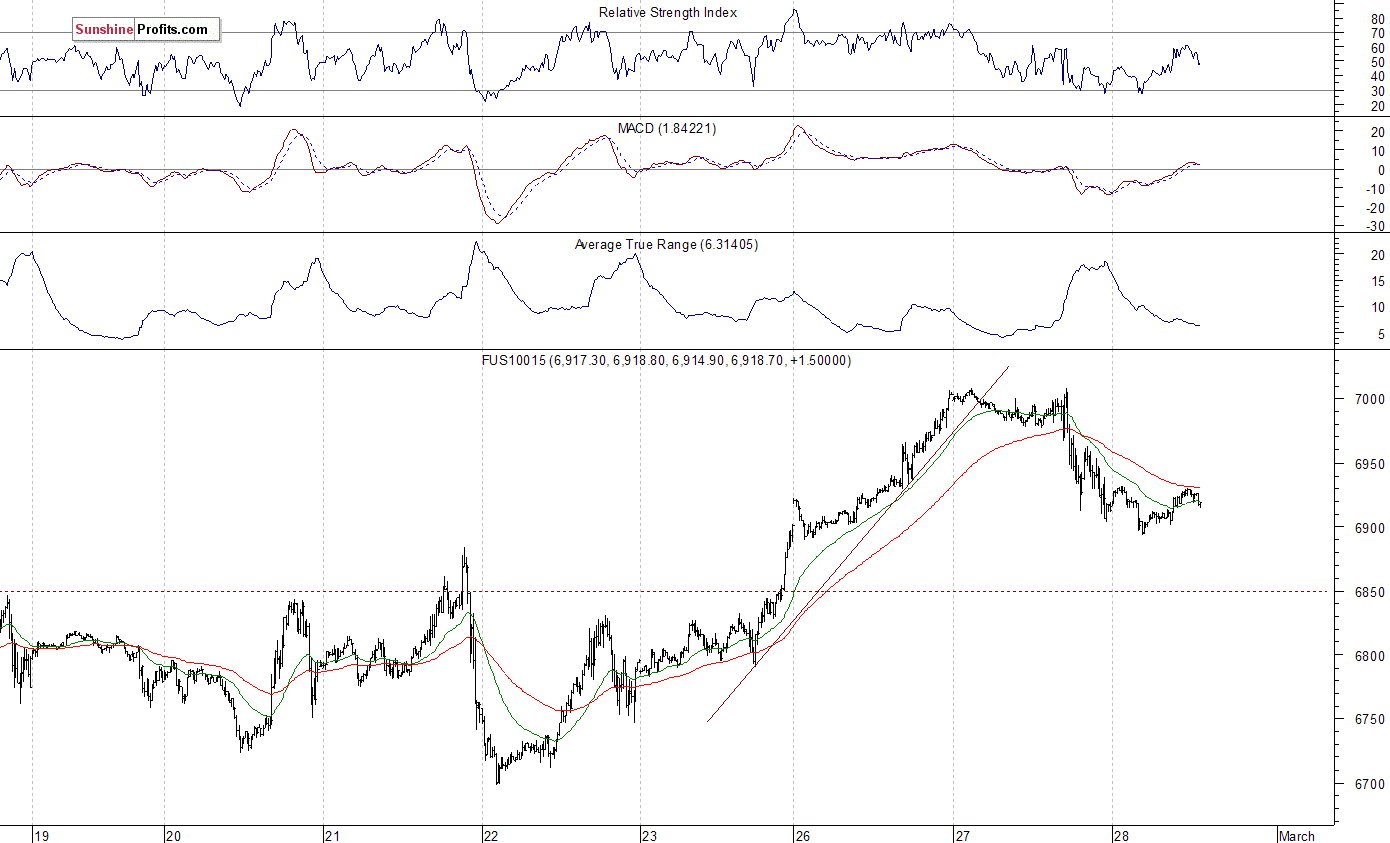Image resolution: width=1390 pixels, height=843 pixels.
Task: Select date label 20 on time axis
Action: (x=173, y=836)
